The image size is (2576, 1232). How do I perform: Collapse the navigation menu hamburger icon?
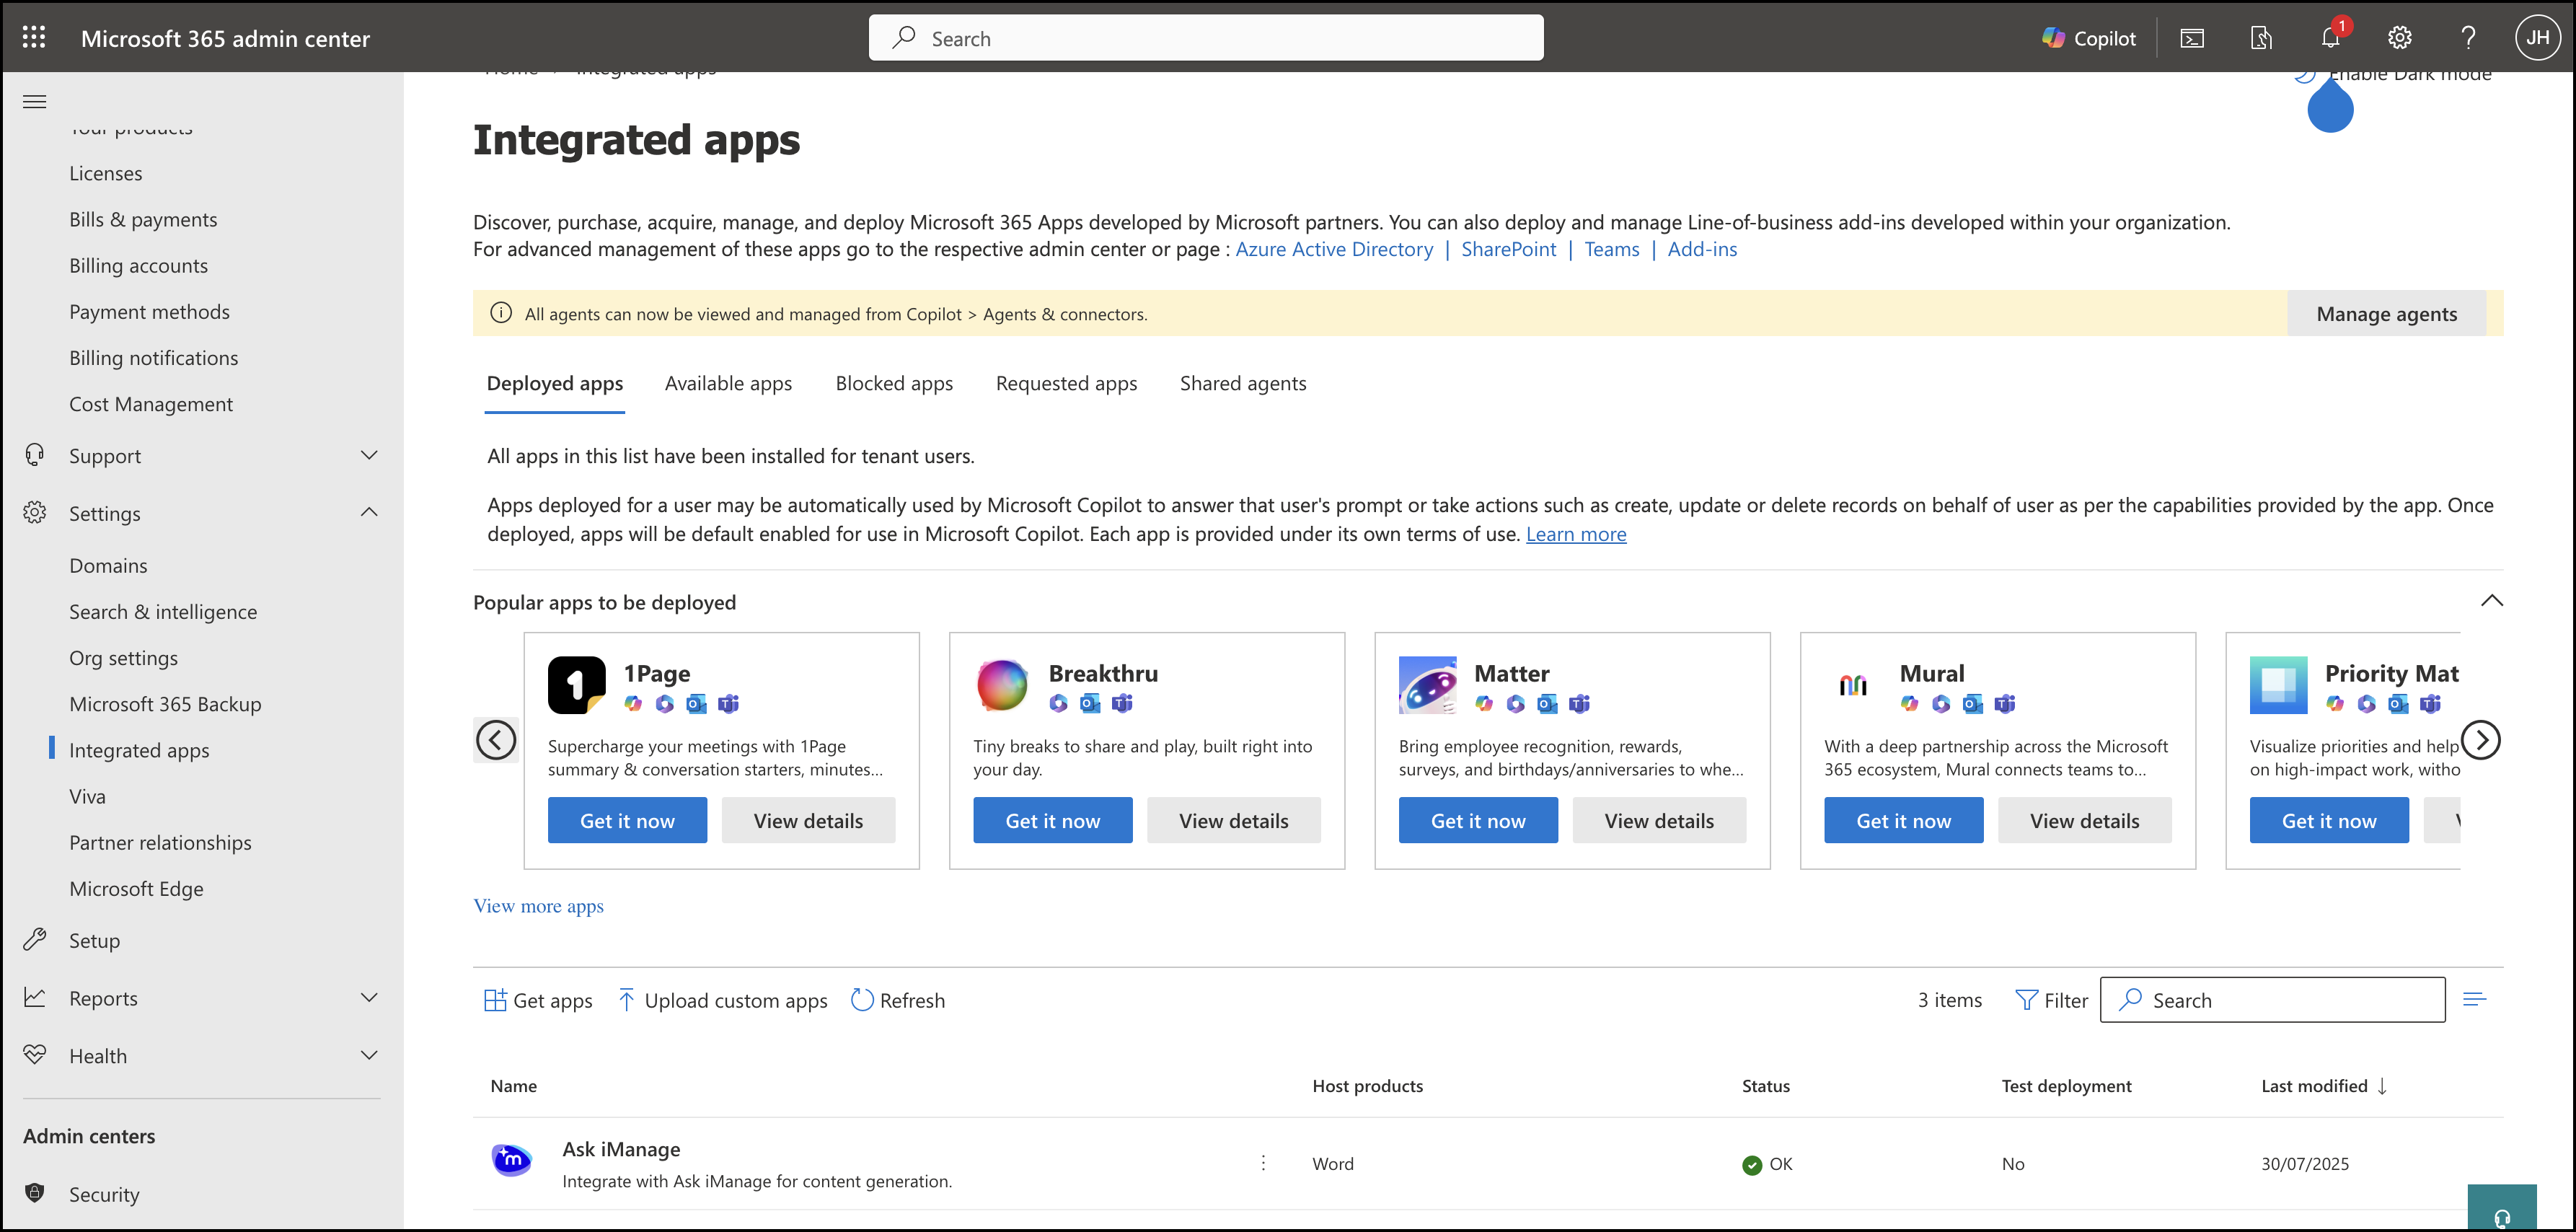pos(35,101)
